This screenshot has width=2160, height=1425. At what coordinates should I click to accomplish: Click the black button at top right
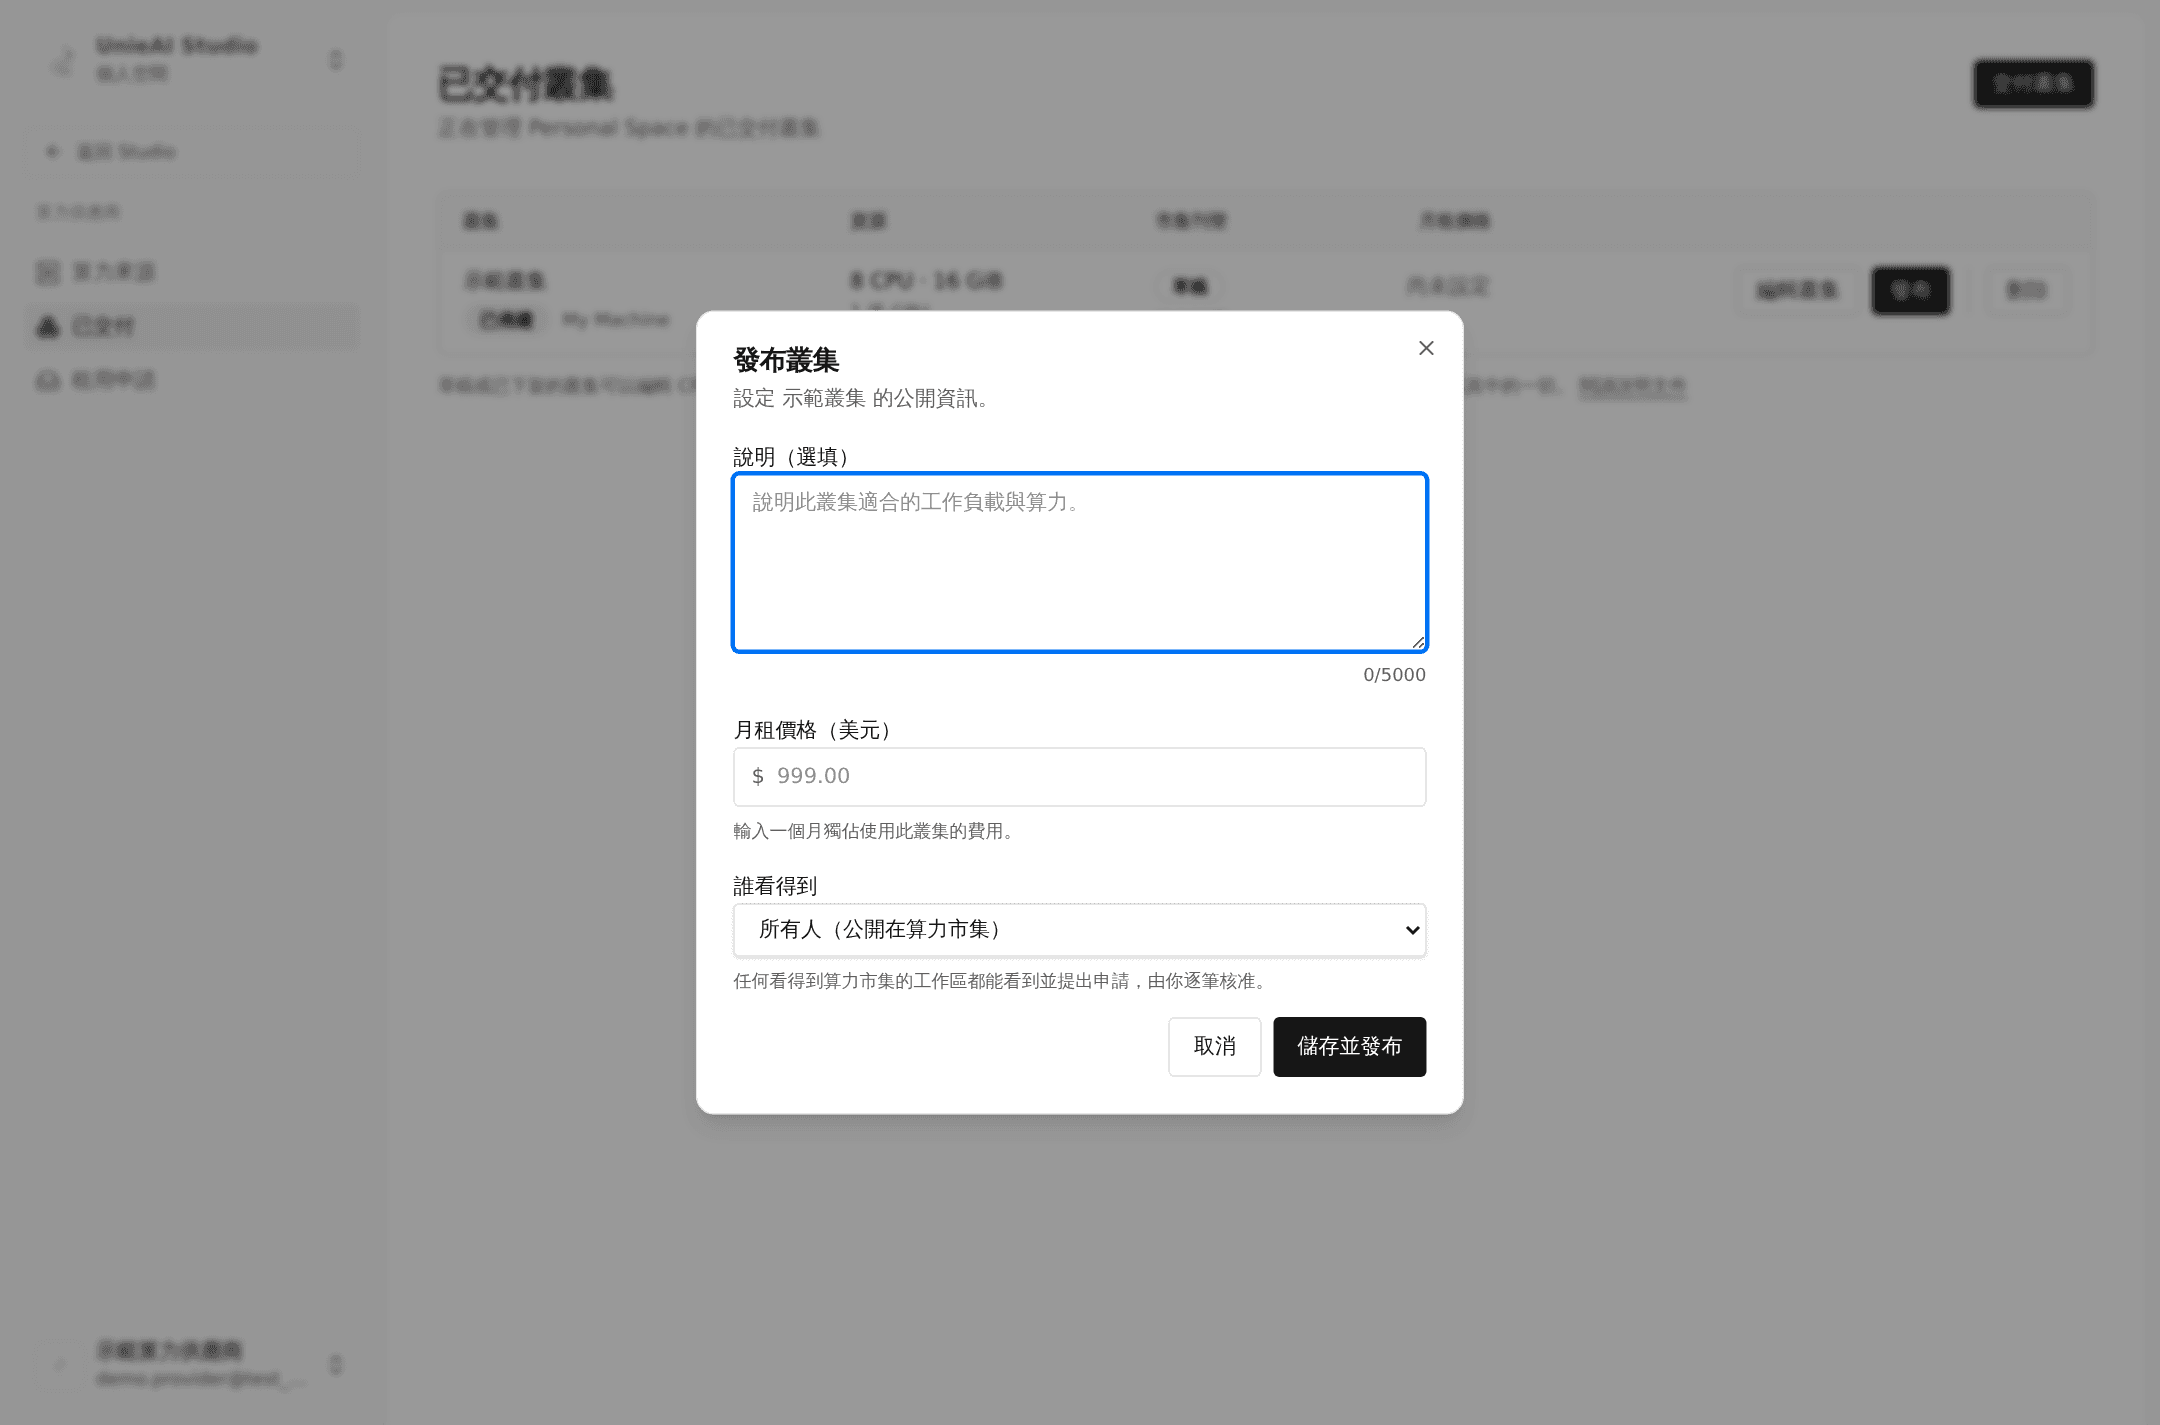(x=2033, y=84)
